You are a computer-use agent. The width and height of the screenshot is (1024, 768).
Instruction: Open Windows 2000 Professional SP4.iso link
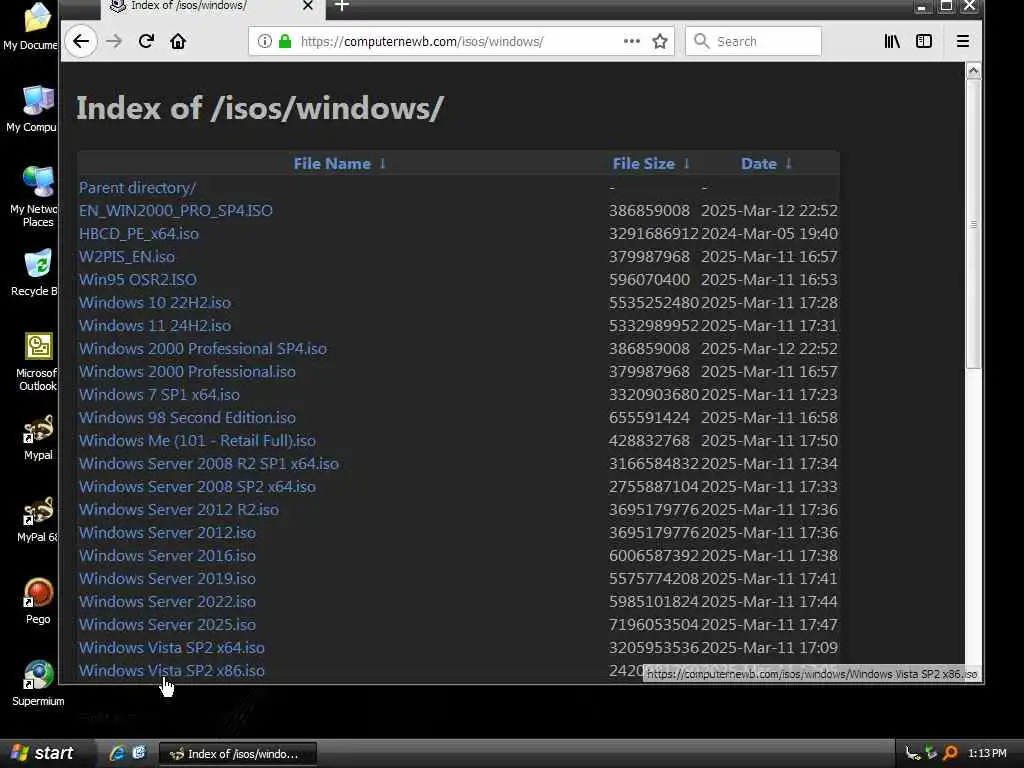(203, 348)
